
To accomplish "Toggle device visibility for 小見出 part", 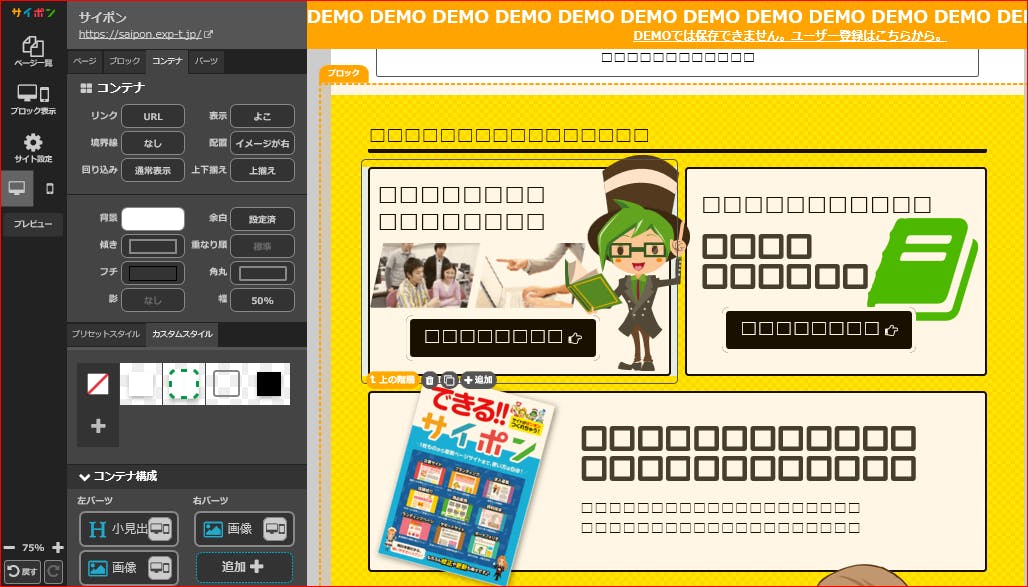I will coord(160,529).
